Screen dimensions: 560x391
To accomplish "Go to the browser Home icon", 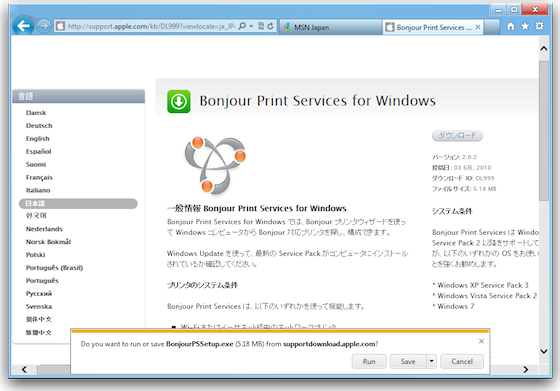I will (511, 26).
